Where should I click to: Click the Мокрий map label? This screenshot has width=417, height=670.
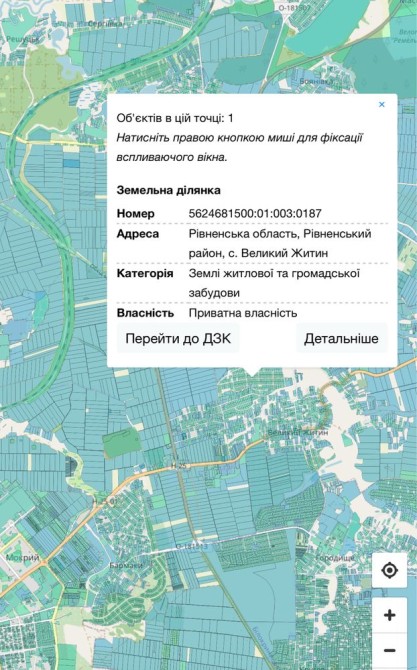click(23, 558)
